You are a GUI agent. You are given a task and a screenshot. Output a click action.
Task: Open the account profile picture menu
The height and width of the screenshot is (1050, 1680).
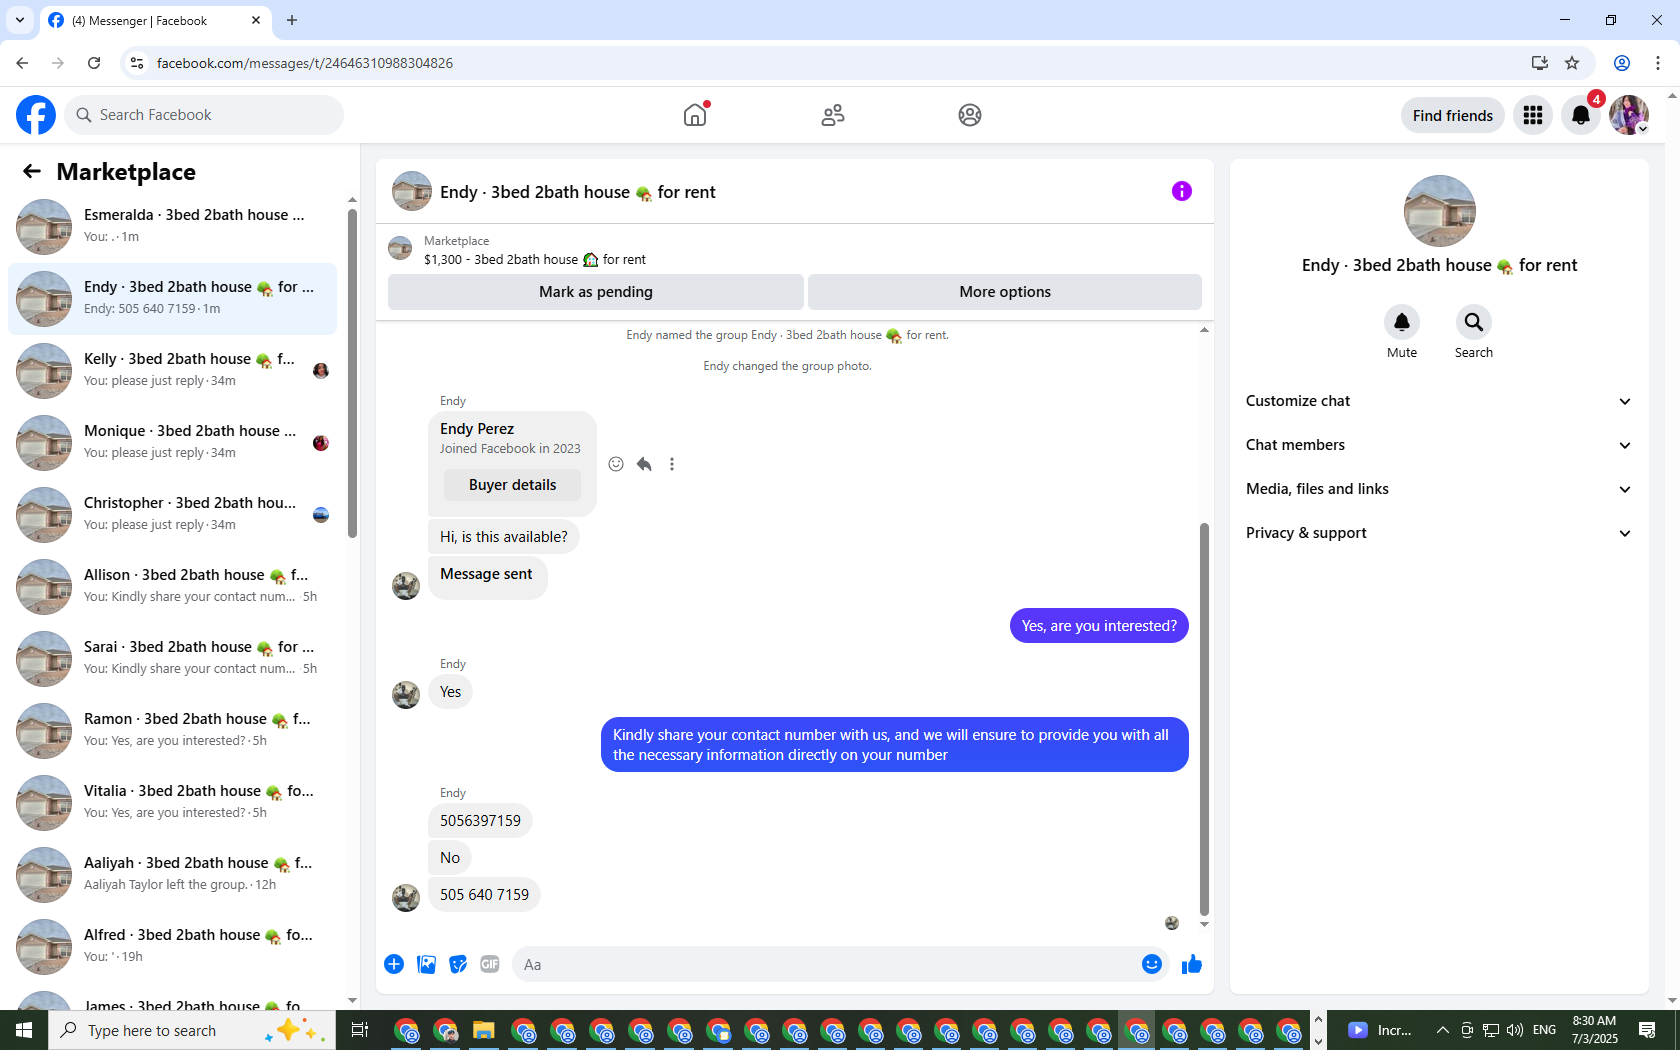tap(1629, 115)
